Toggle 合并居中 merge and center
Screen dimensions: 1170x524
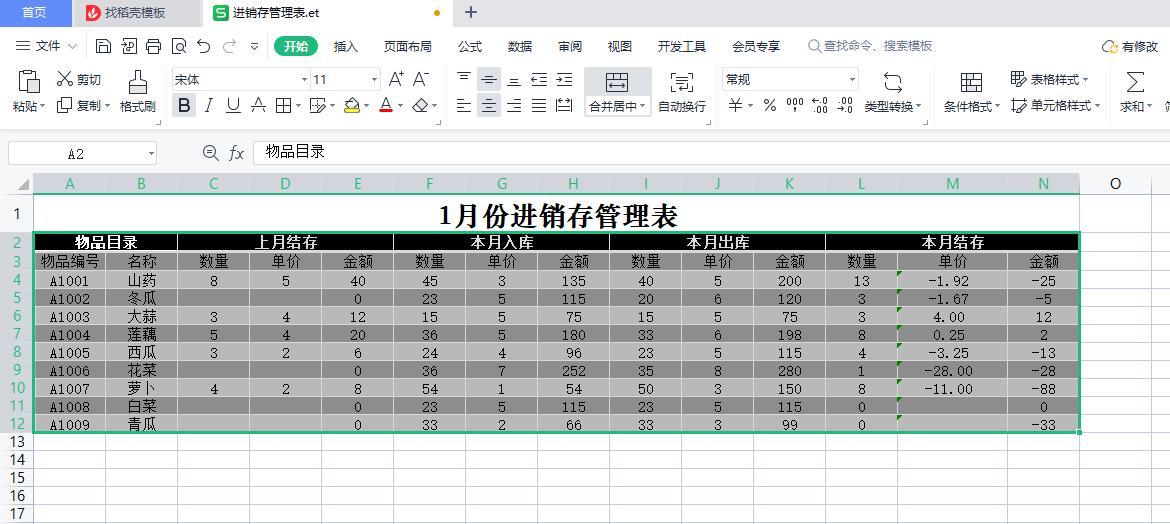click(x=617, y=92)
